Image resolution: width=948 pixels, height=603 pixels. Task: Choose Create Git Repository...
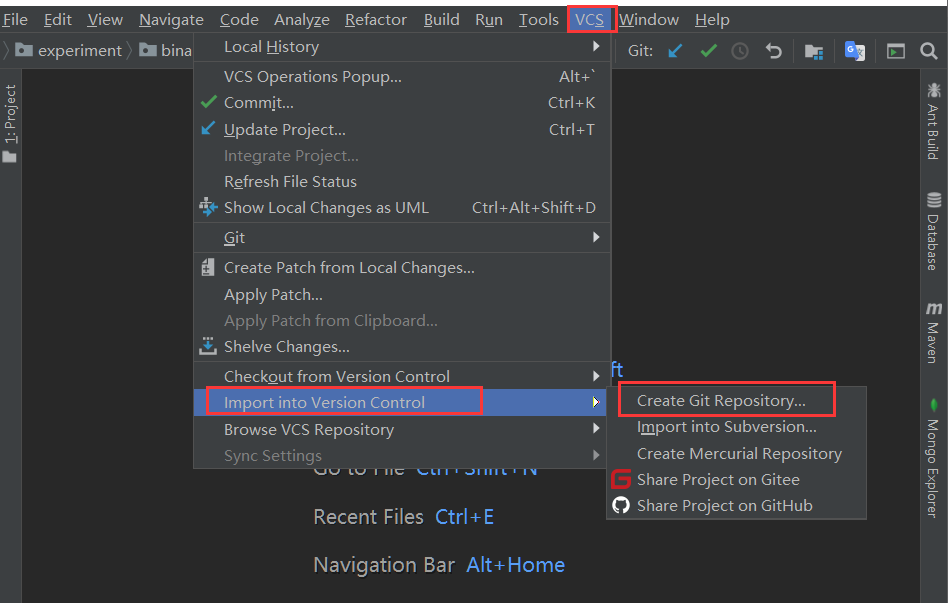click(x=736, y=400)
